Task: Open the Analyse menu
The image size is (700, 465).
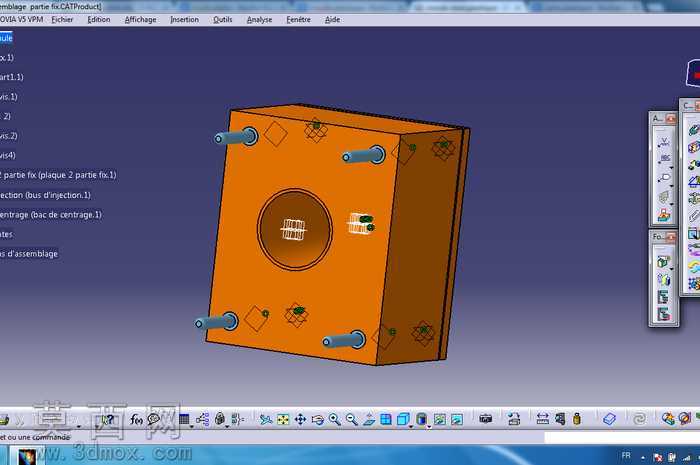Action: click(259, 20)
